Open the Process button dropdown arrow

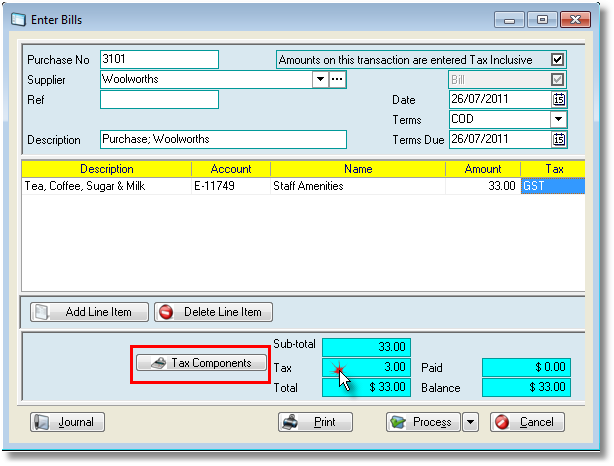[x=470, y=422]
